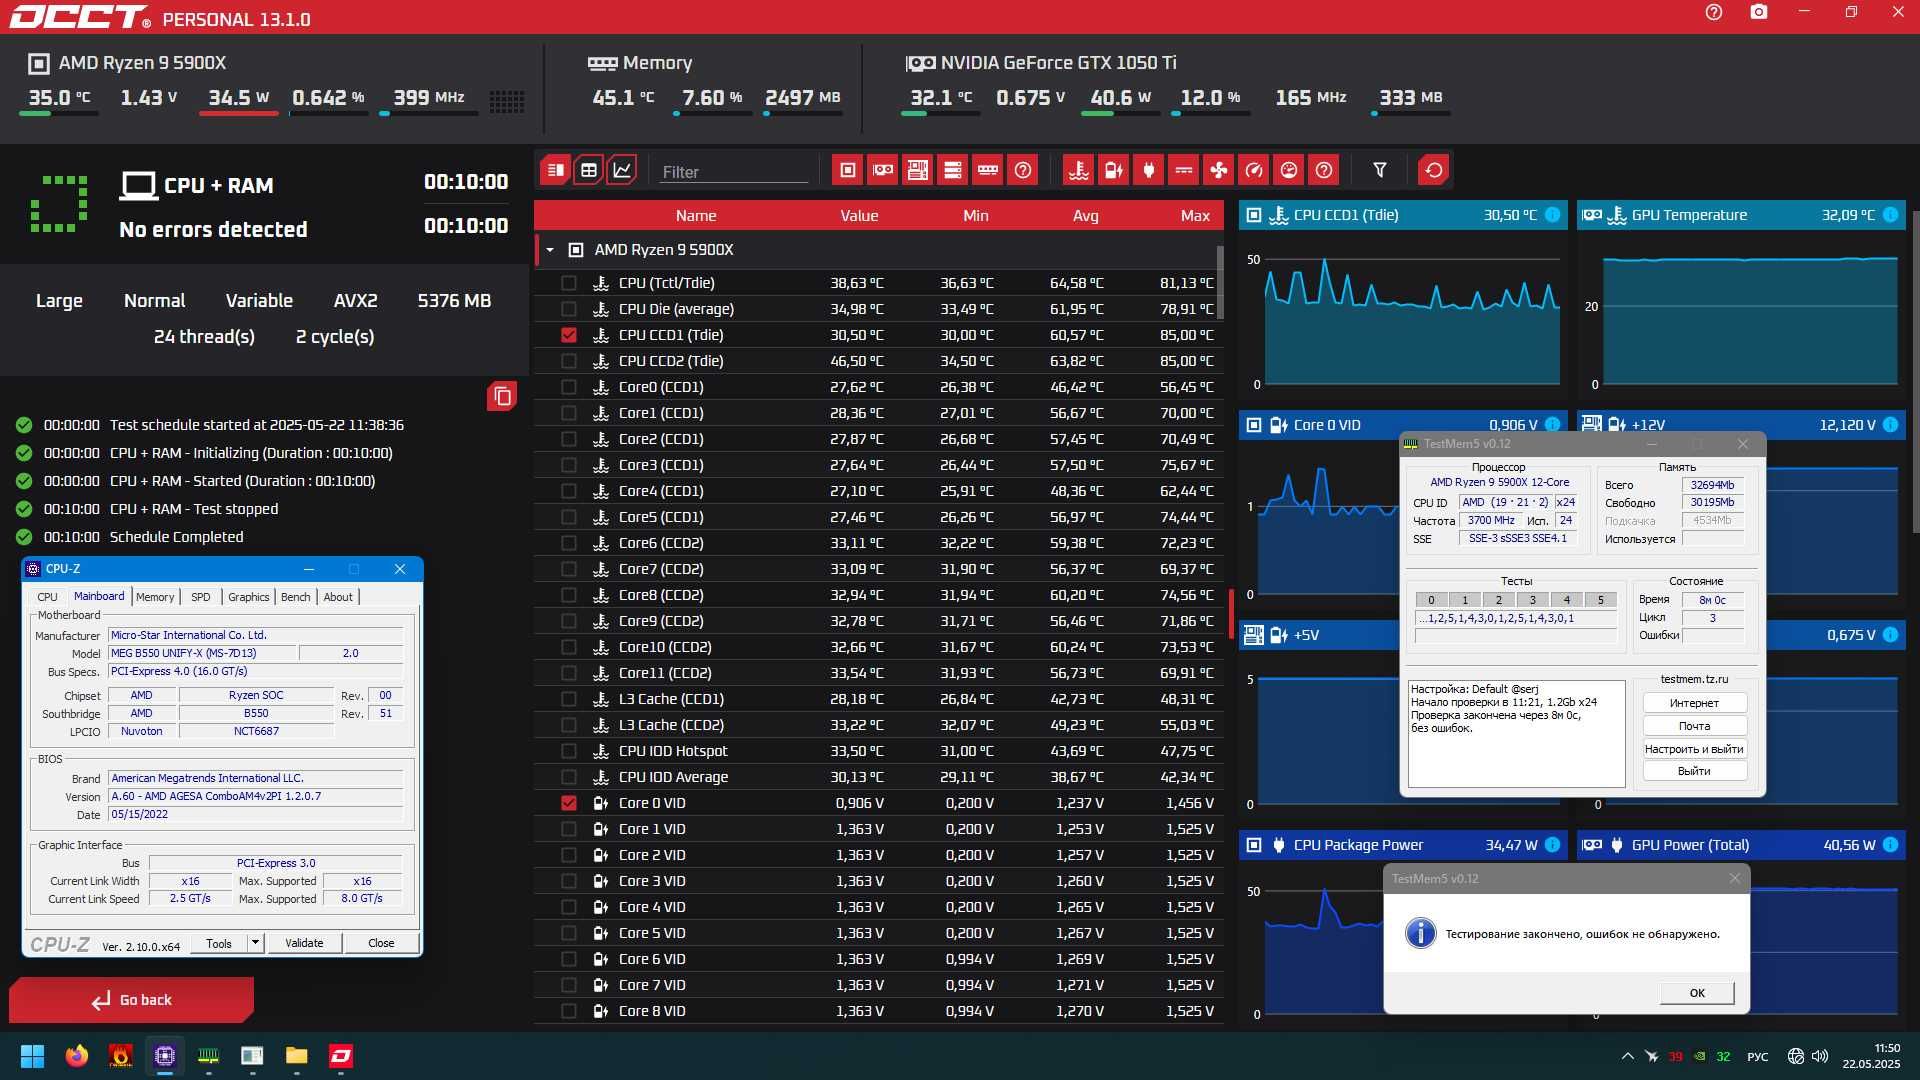The width and height of the screenshot is (1920, 1080).
Task: Switch to graph-only view icon
Action: pyautogui.click(x=622, y=170)
